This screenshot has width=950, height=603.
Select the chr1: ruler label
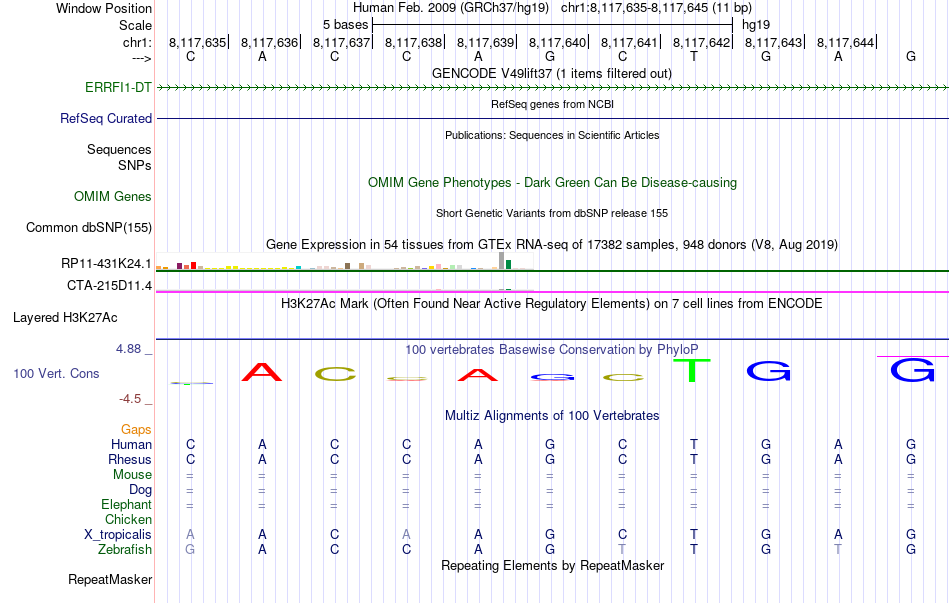[x=138, y=42]
